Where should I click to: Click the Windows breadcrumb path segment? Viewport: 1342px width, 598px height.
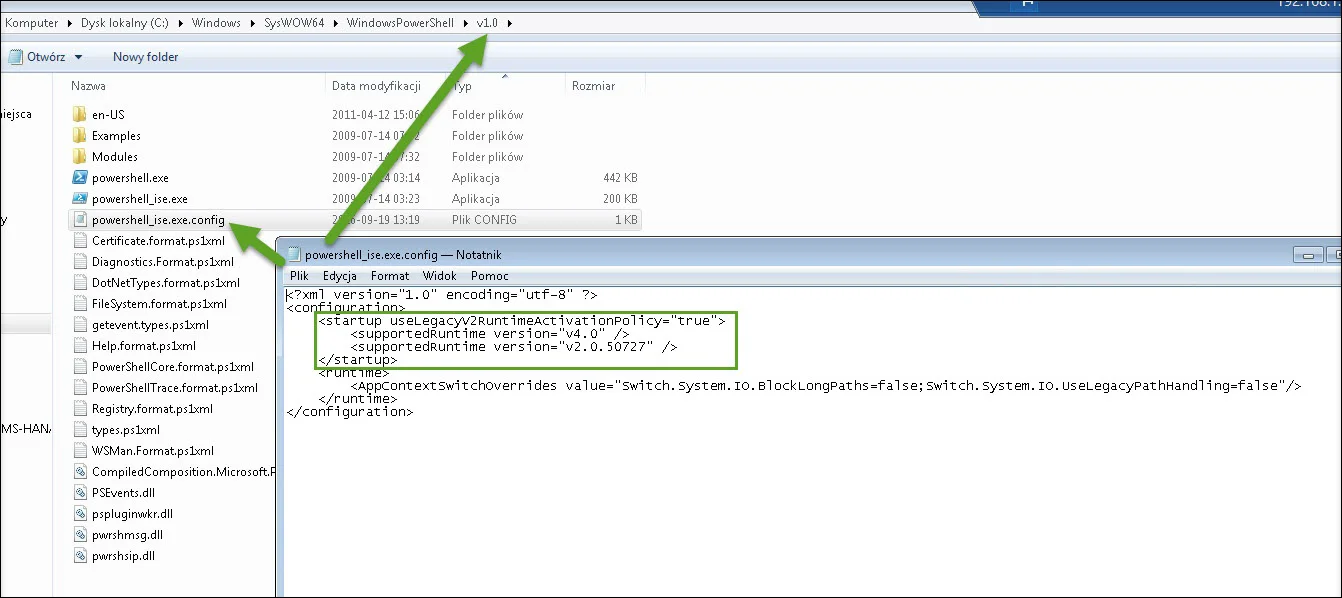(x=216, y=23)
